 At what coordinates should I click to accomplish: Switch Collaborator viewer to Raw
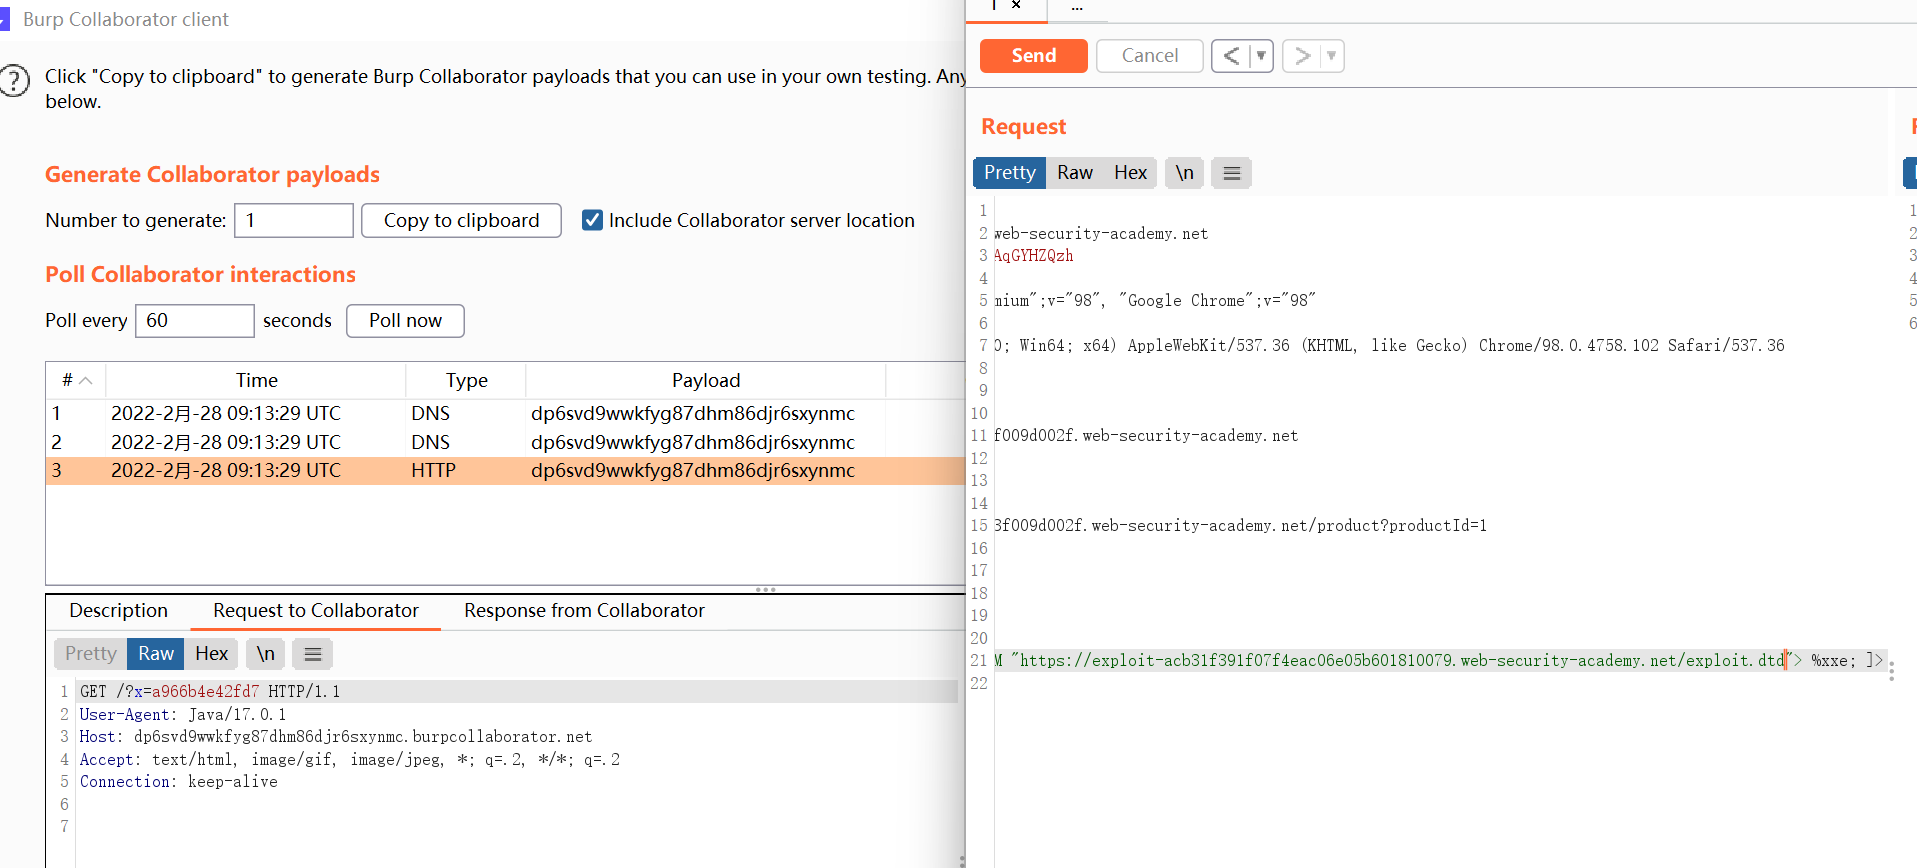[156, 654]
